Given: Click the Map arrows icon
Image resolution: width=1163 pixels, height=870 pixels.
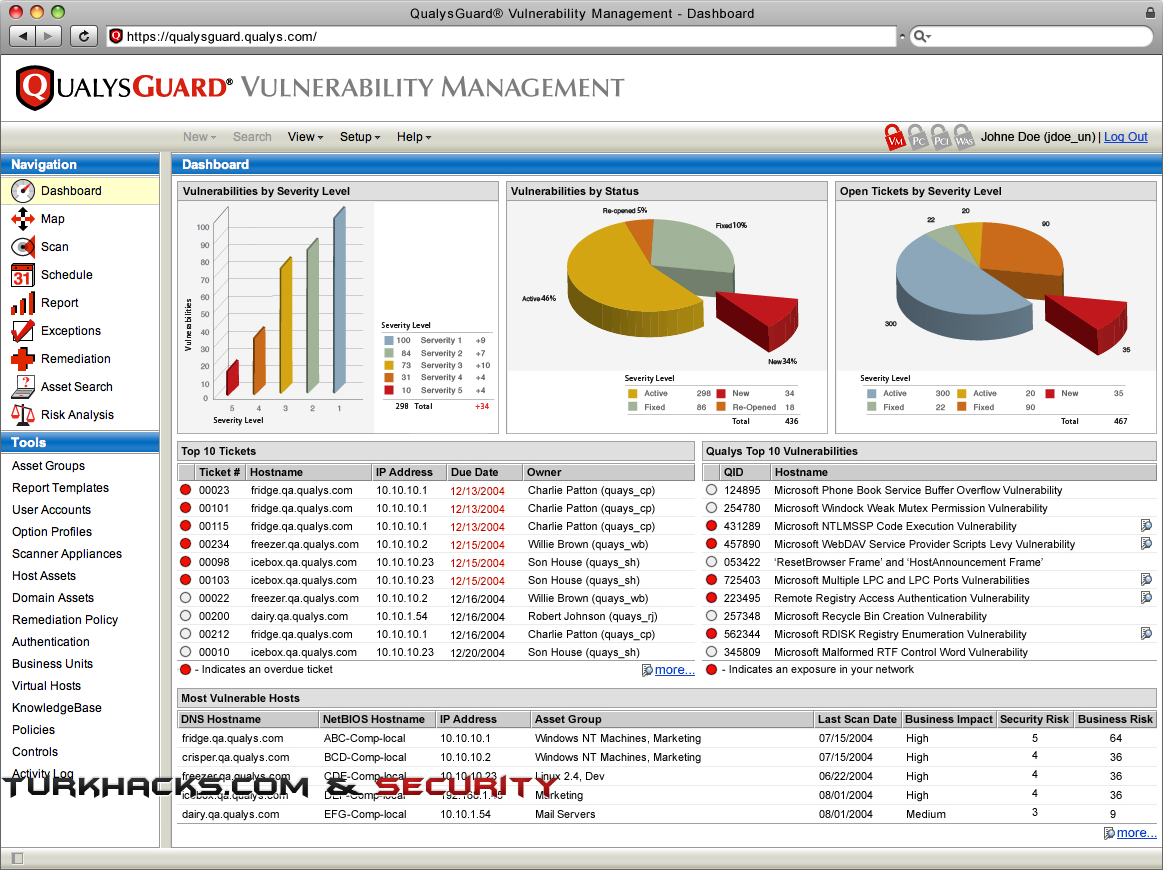Looking at the screenshot, I should (23, 219).
